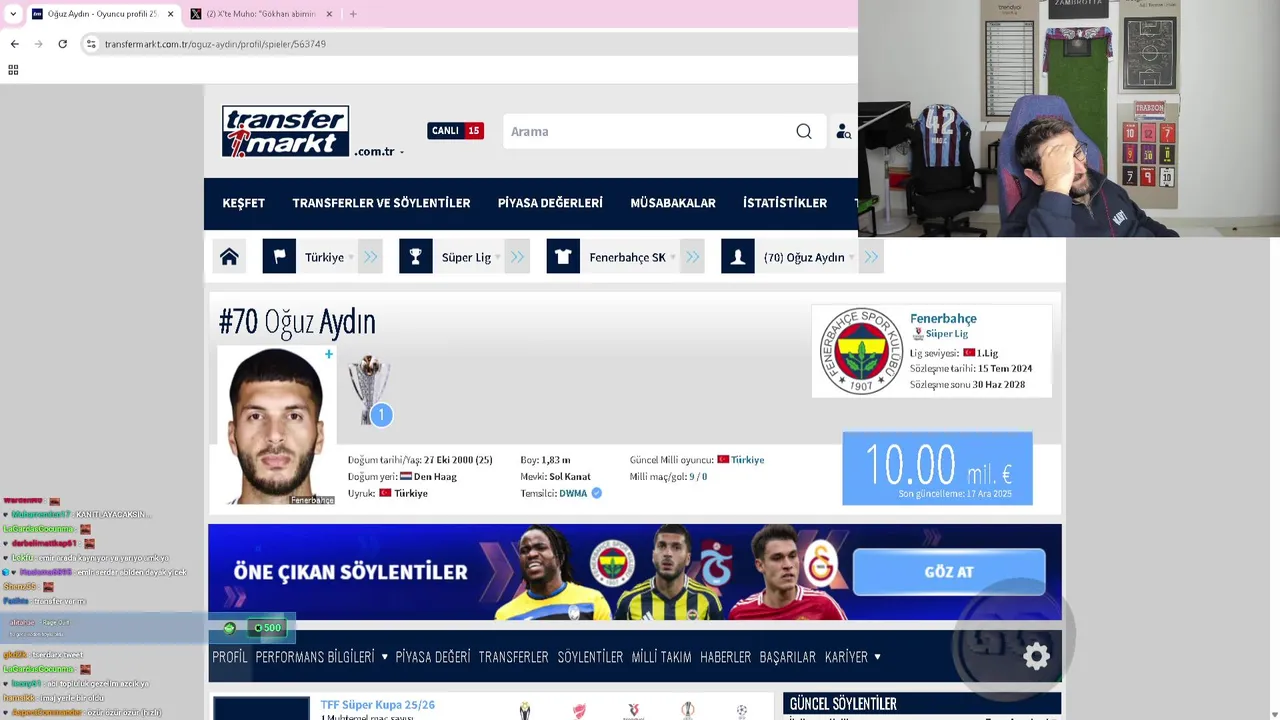Expand the Süper Lig breadcrumb dropdown
This screenshot has width=1280, height=720.
(498, 258)
